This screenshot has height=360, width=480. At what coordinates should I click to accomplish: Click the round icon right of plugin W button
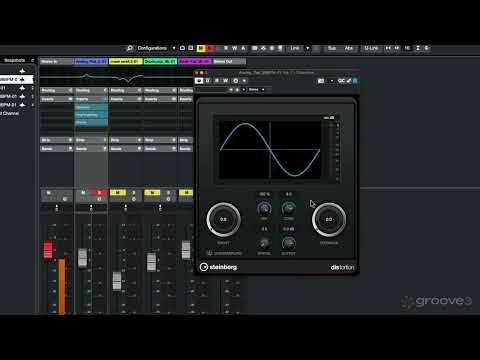pos(236,81)
